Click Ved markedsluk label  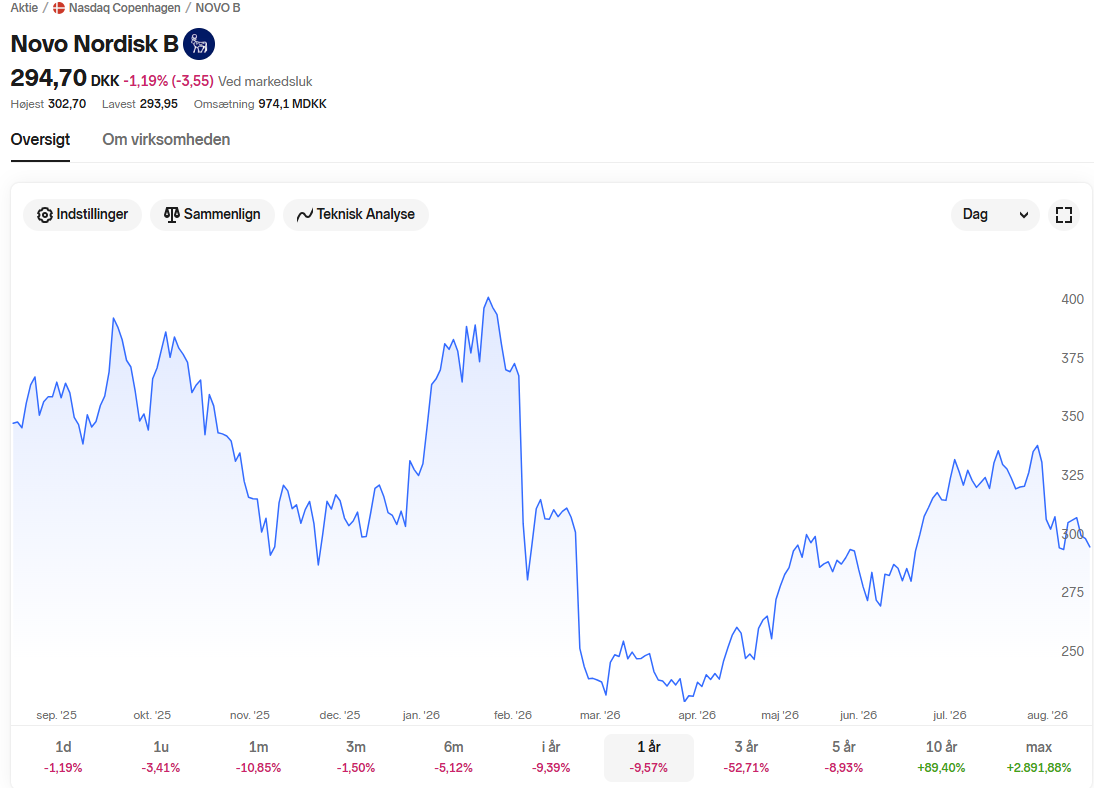coord(265,81)
